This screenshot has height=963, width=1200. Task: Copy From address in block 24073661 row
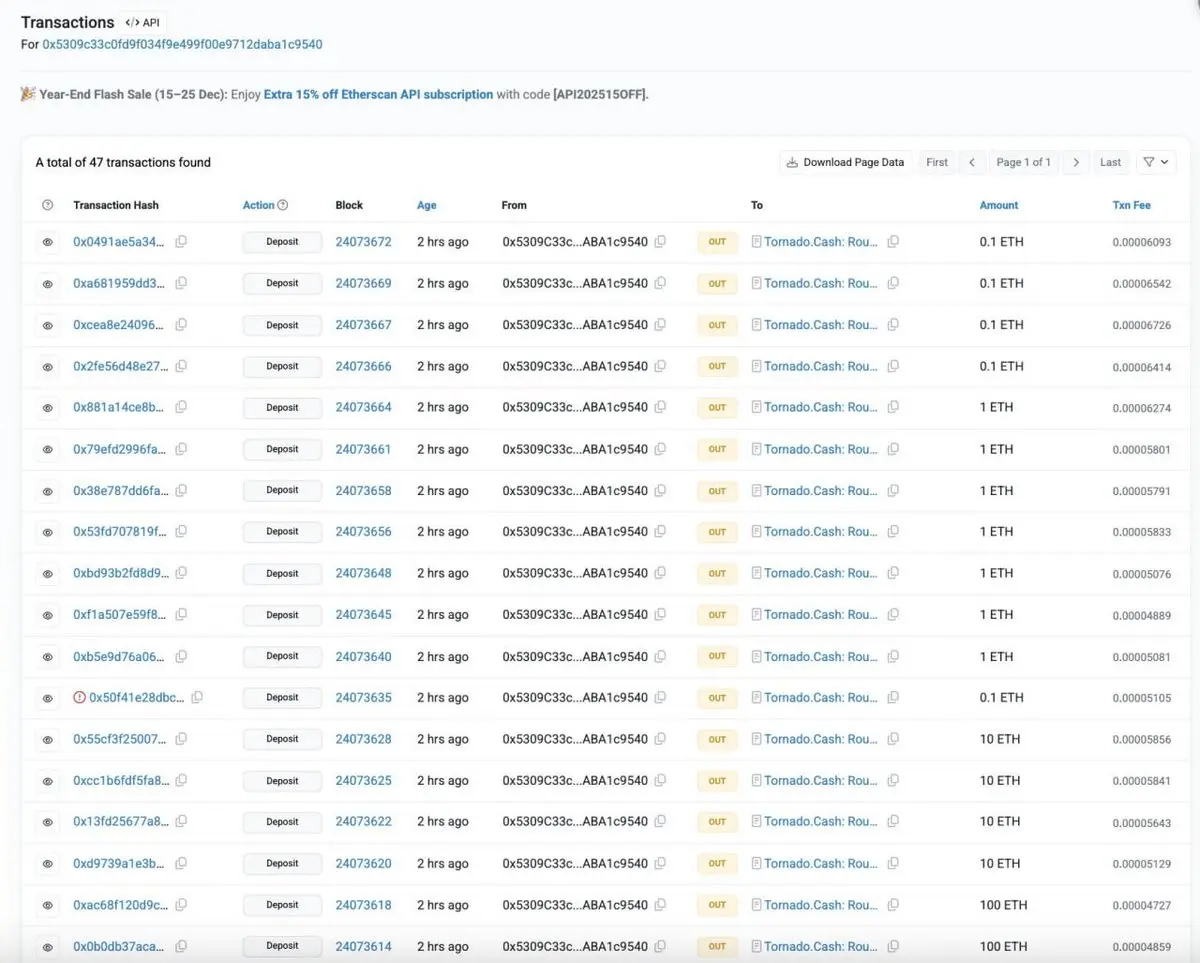pos(660,449)
